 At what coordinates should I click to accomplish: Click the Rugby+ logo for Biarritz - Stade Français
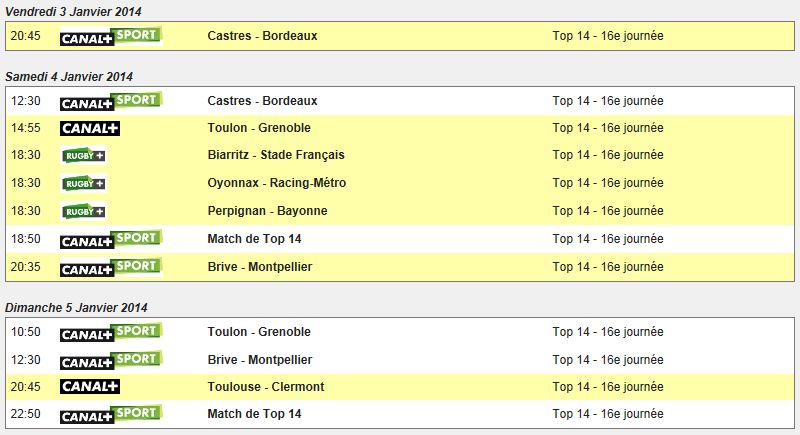coord(84,156)
